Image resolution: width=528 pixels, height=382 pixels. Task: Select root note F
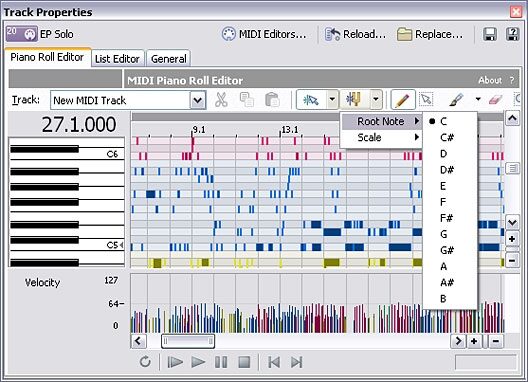pyautogui.click(x=450, y=202)
